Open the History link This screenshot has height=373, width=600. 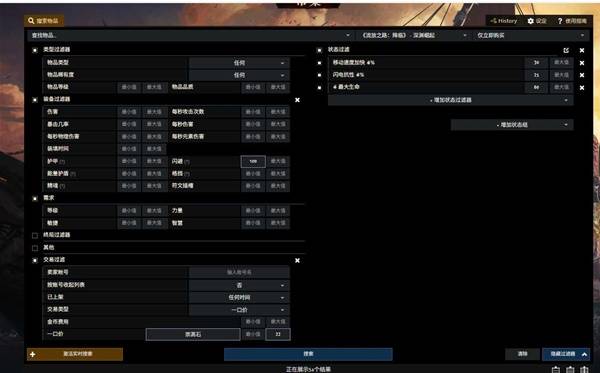pos(504,21)
